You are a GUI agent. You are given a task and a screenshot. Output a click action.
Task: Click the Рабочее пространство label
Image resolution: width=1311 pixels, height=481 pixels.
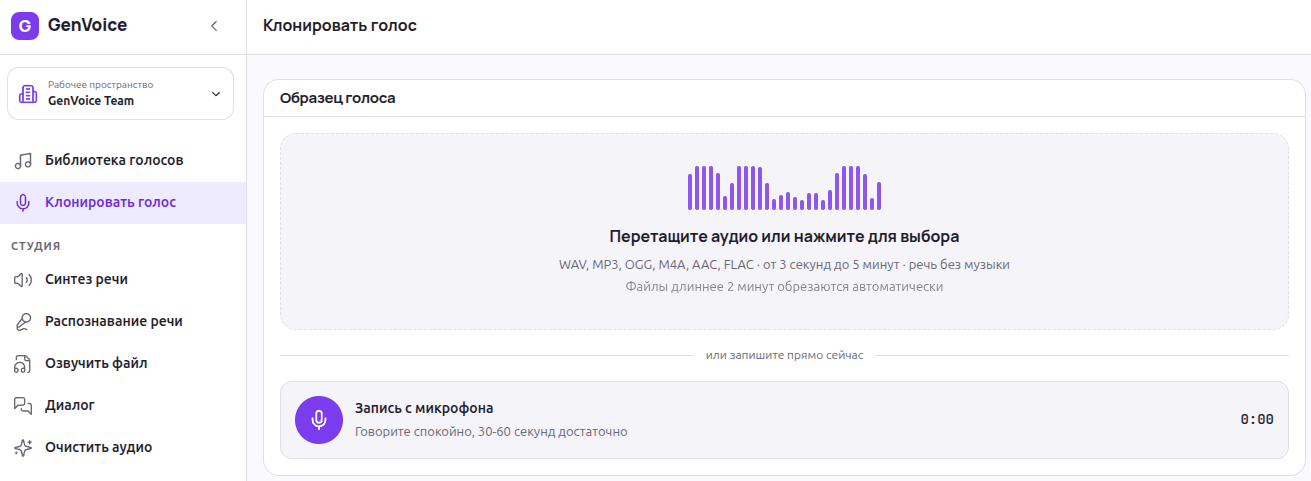click(101, 85)
